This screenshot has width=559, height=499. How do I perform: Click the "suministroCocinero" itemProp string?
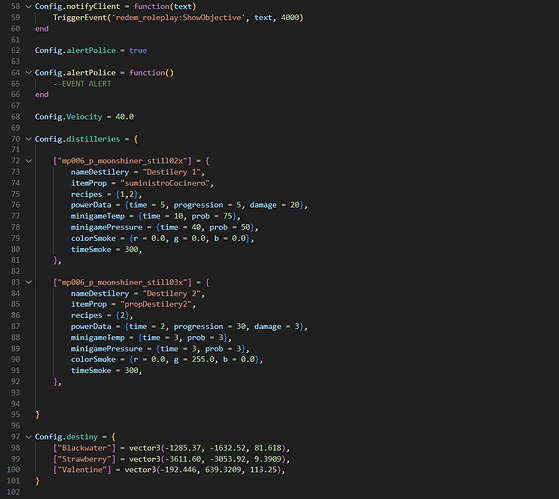click(165, 183)
